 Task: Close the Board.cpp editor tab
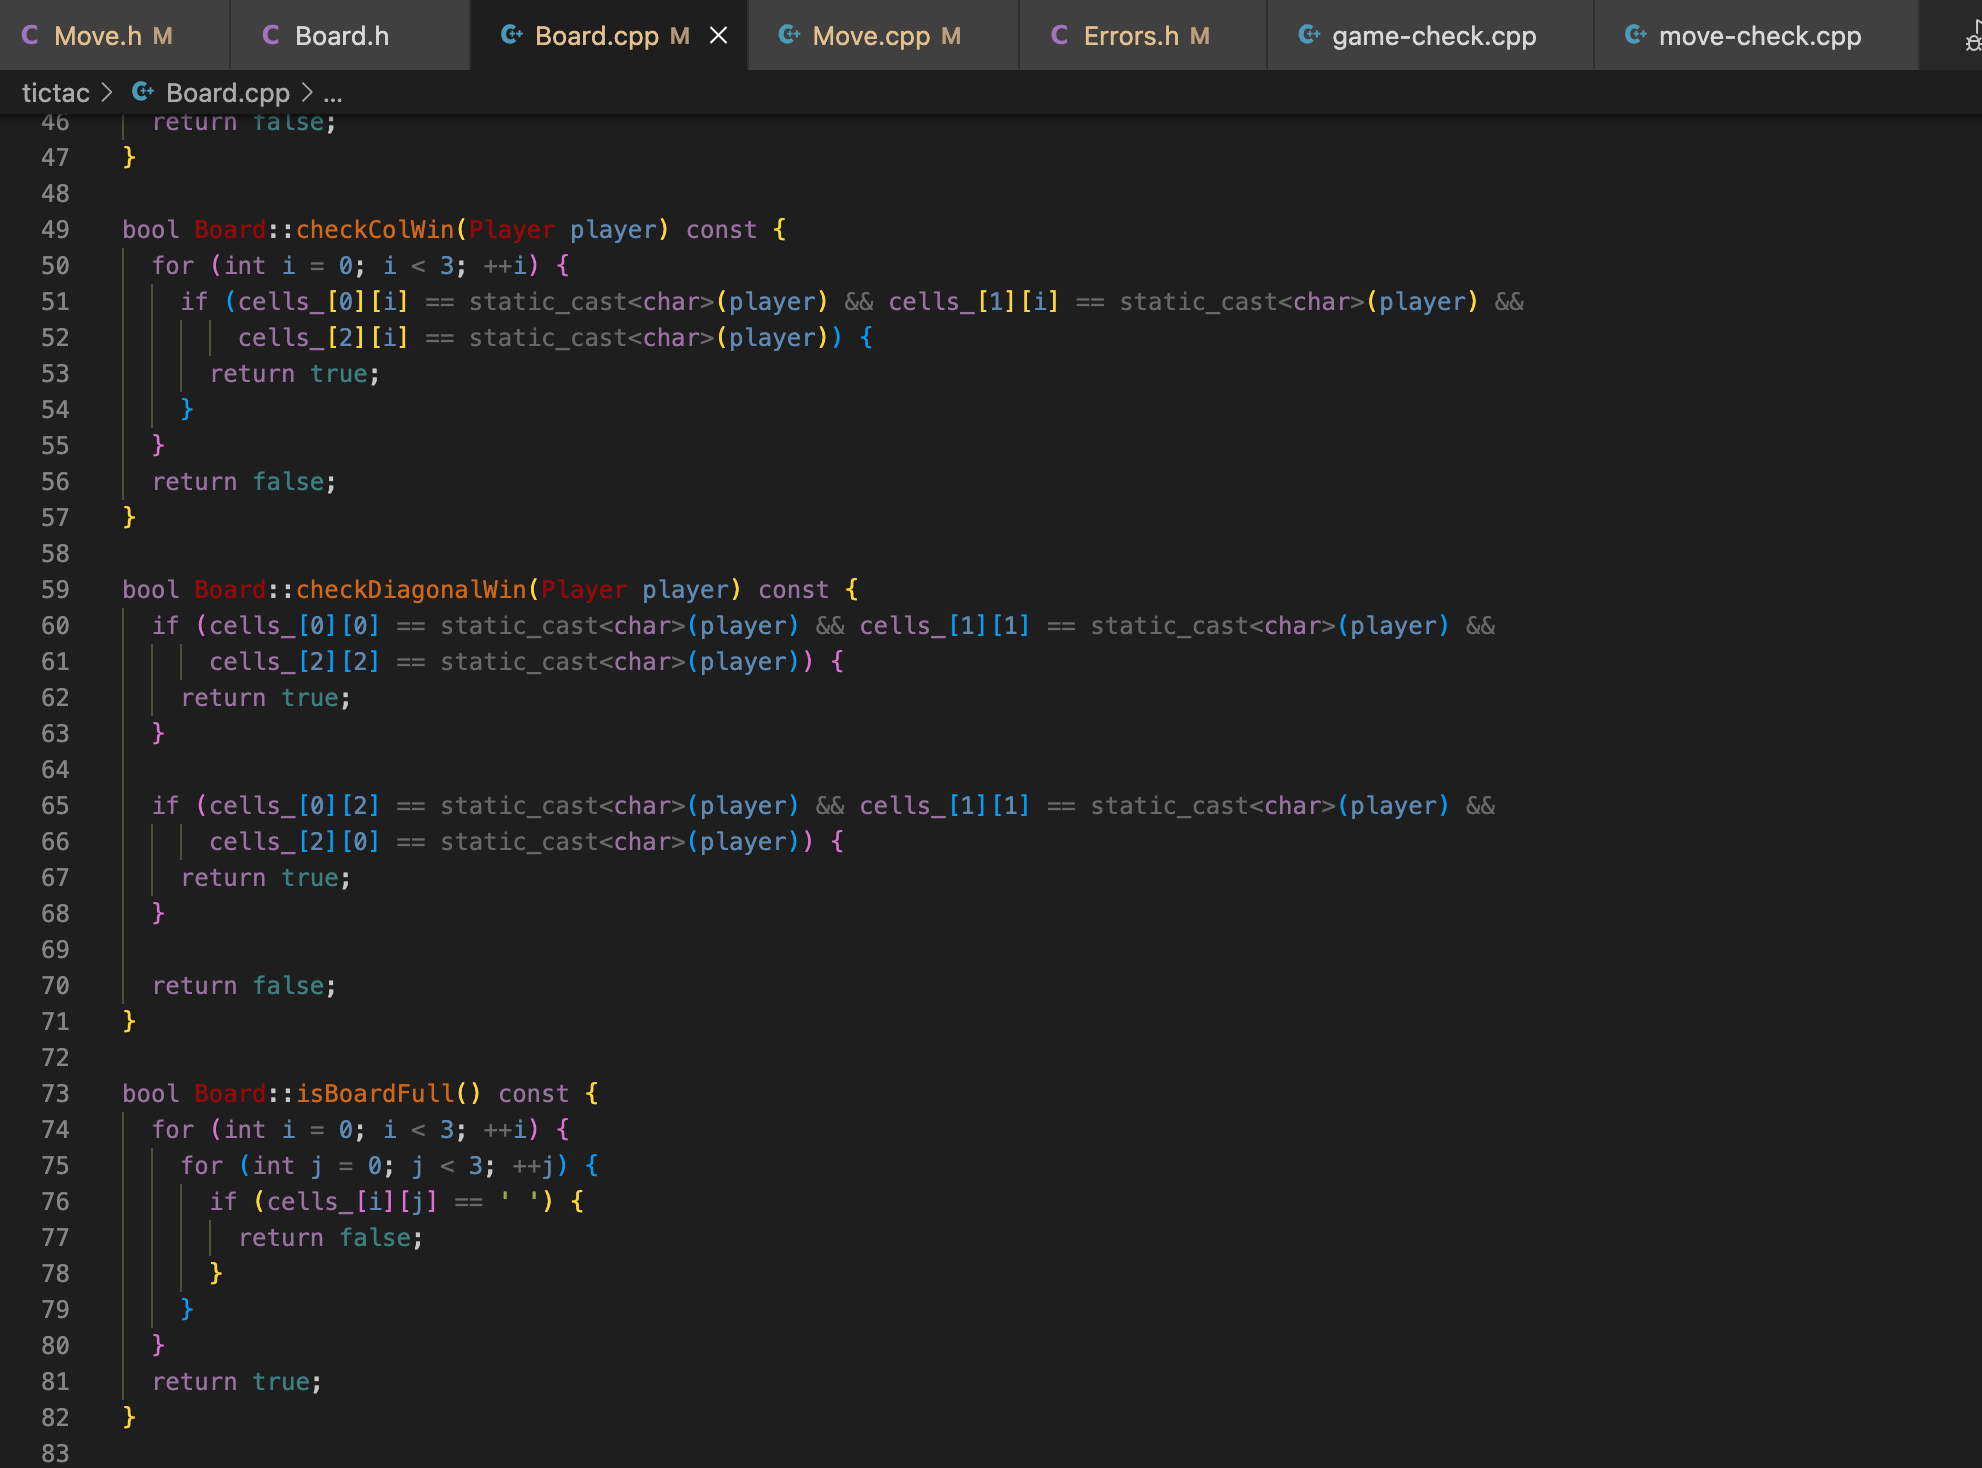point(718,35)
